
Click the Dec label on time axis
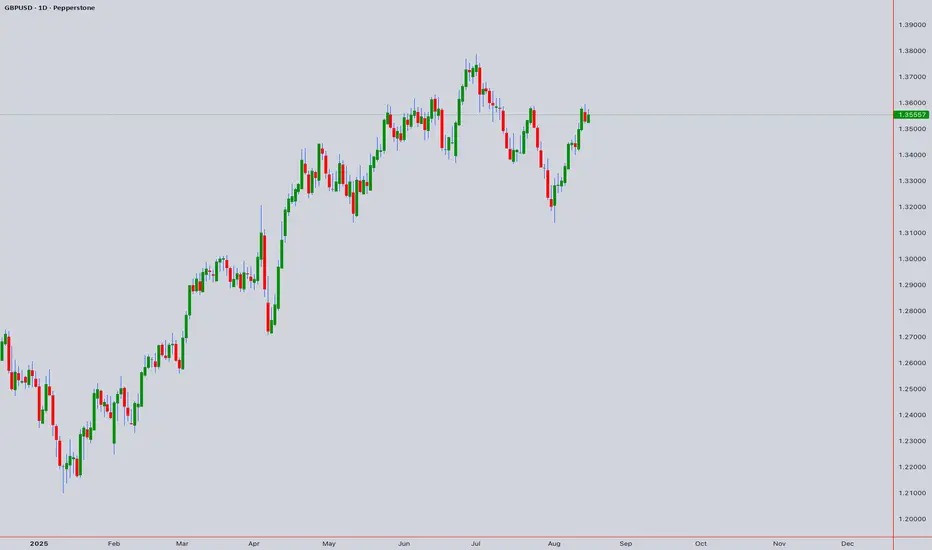tap(848, 543)
